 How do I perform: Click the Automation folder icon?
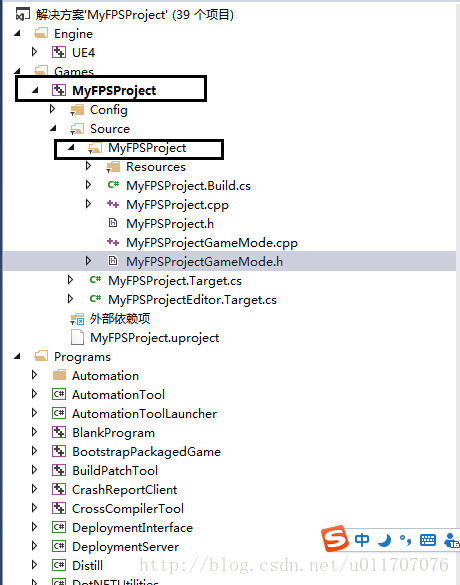[59, 375]
